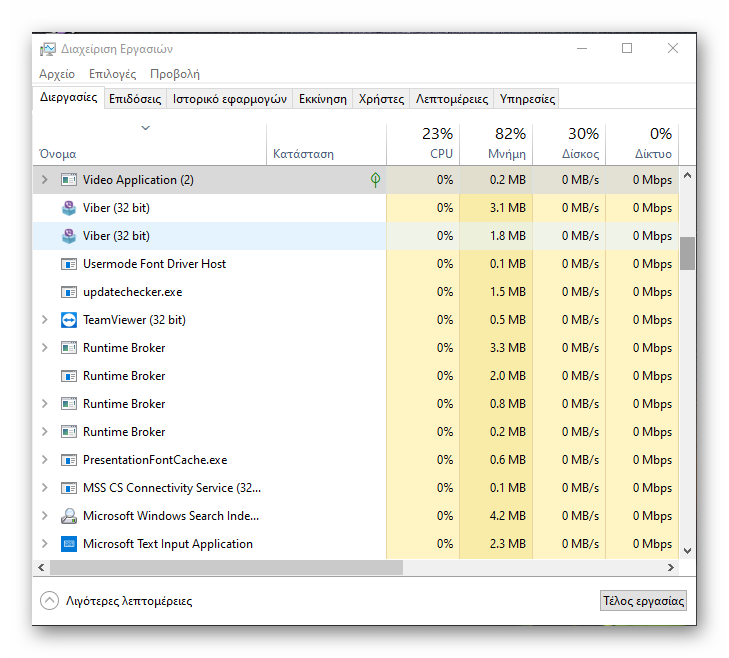Click the 2.3 MB memory value
Viewport: 729px width, 658px height.
[507, 544]
